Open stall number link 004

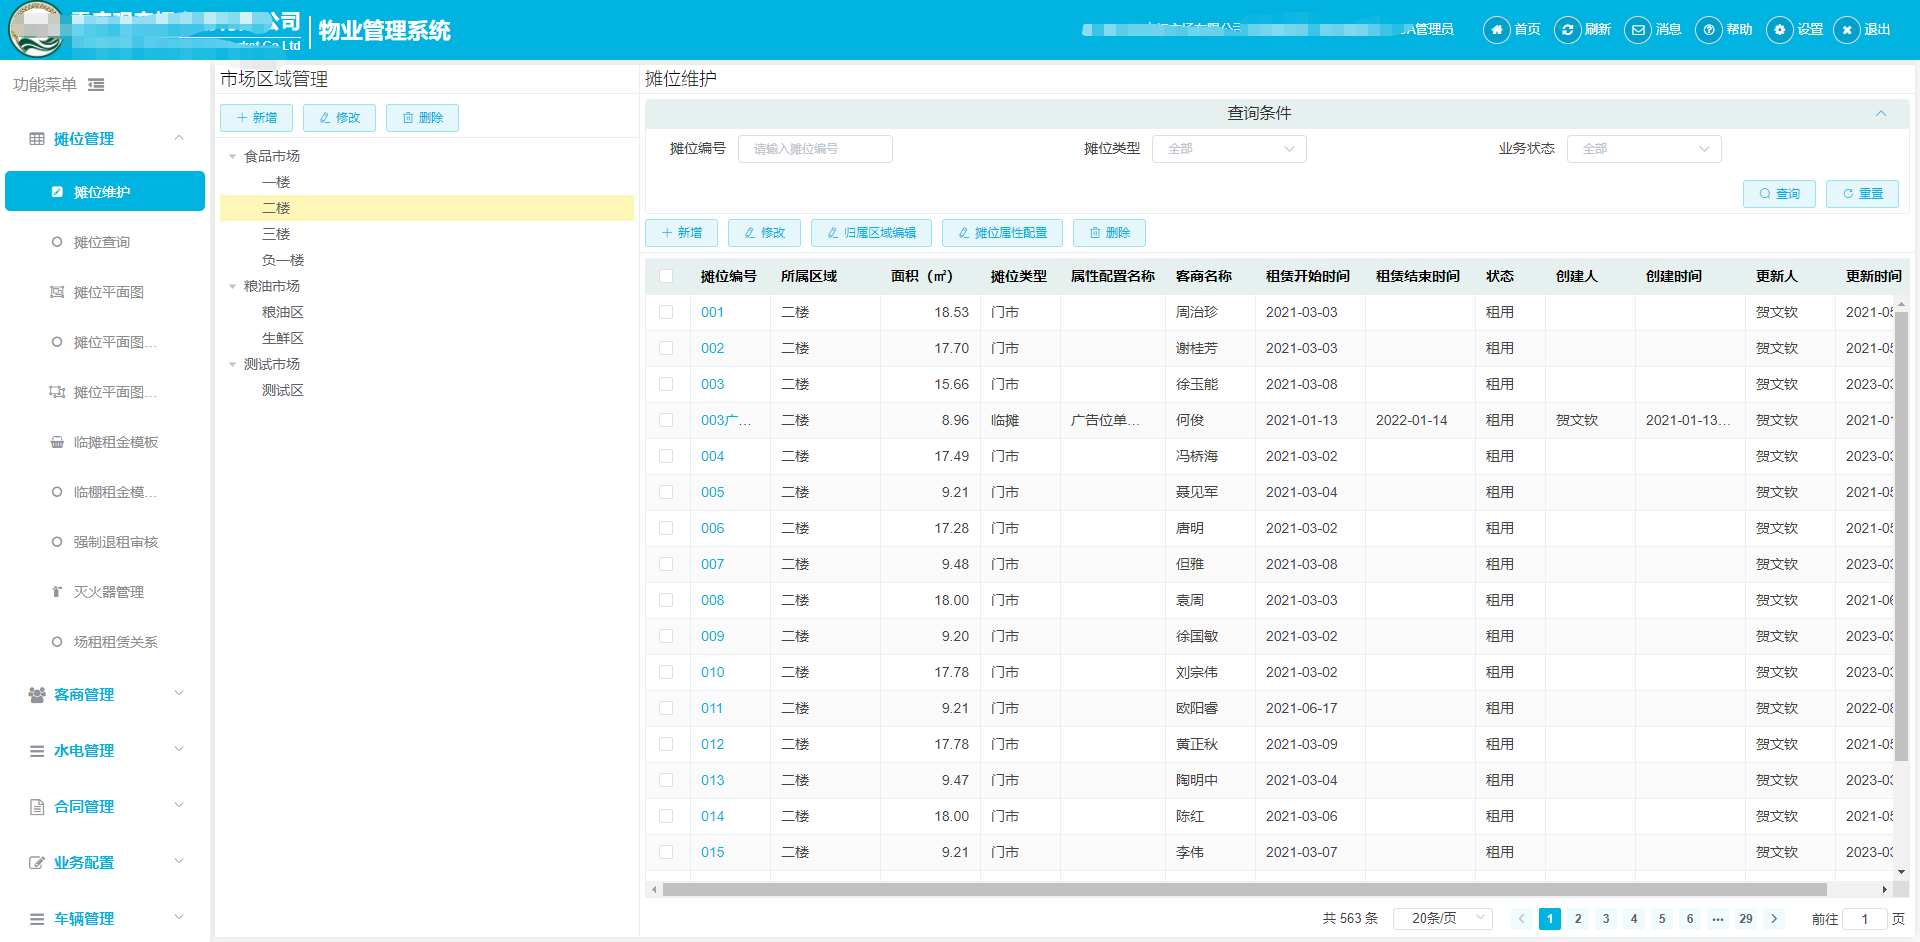(713, 457)
